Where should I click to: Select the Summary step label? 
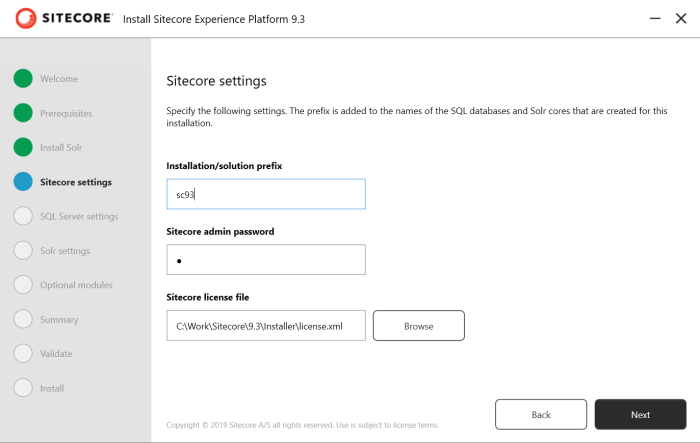coord(59,320)
